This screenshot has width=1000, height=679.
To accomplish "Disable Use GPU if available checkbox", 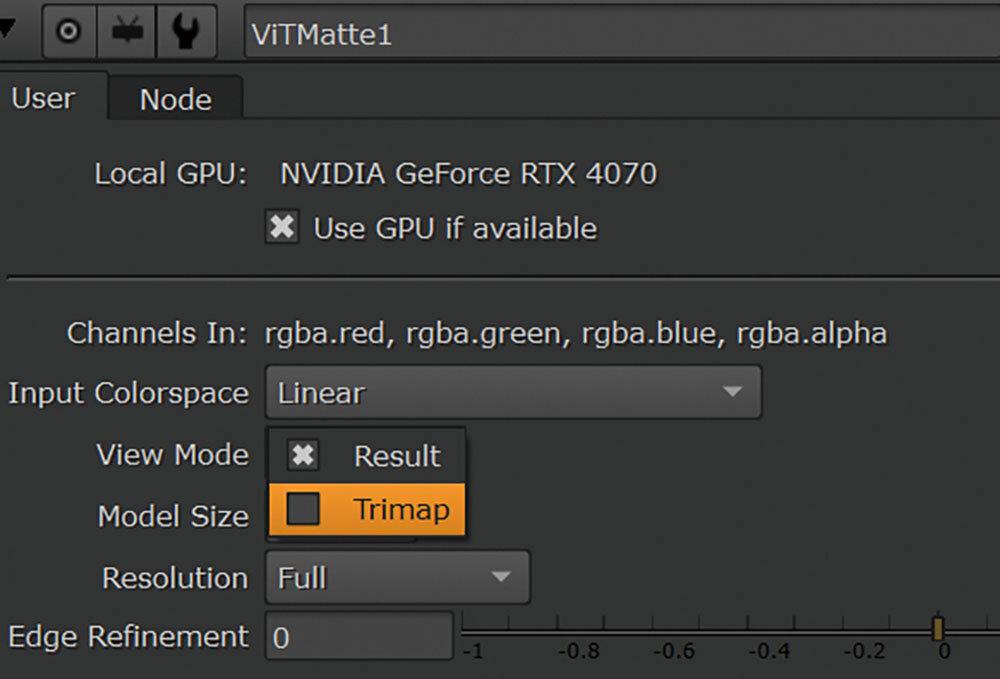I will pyautogui.click(x=283, y=228).
